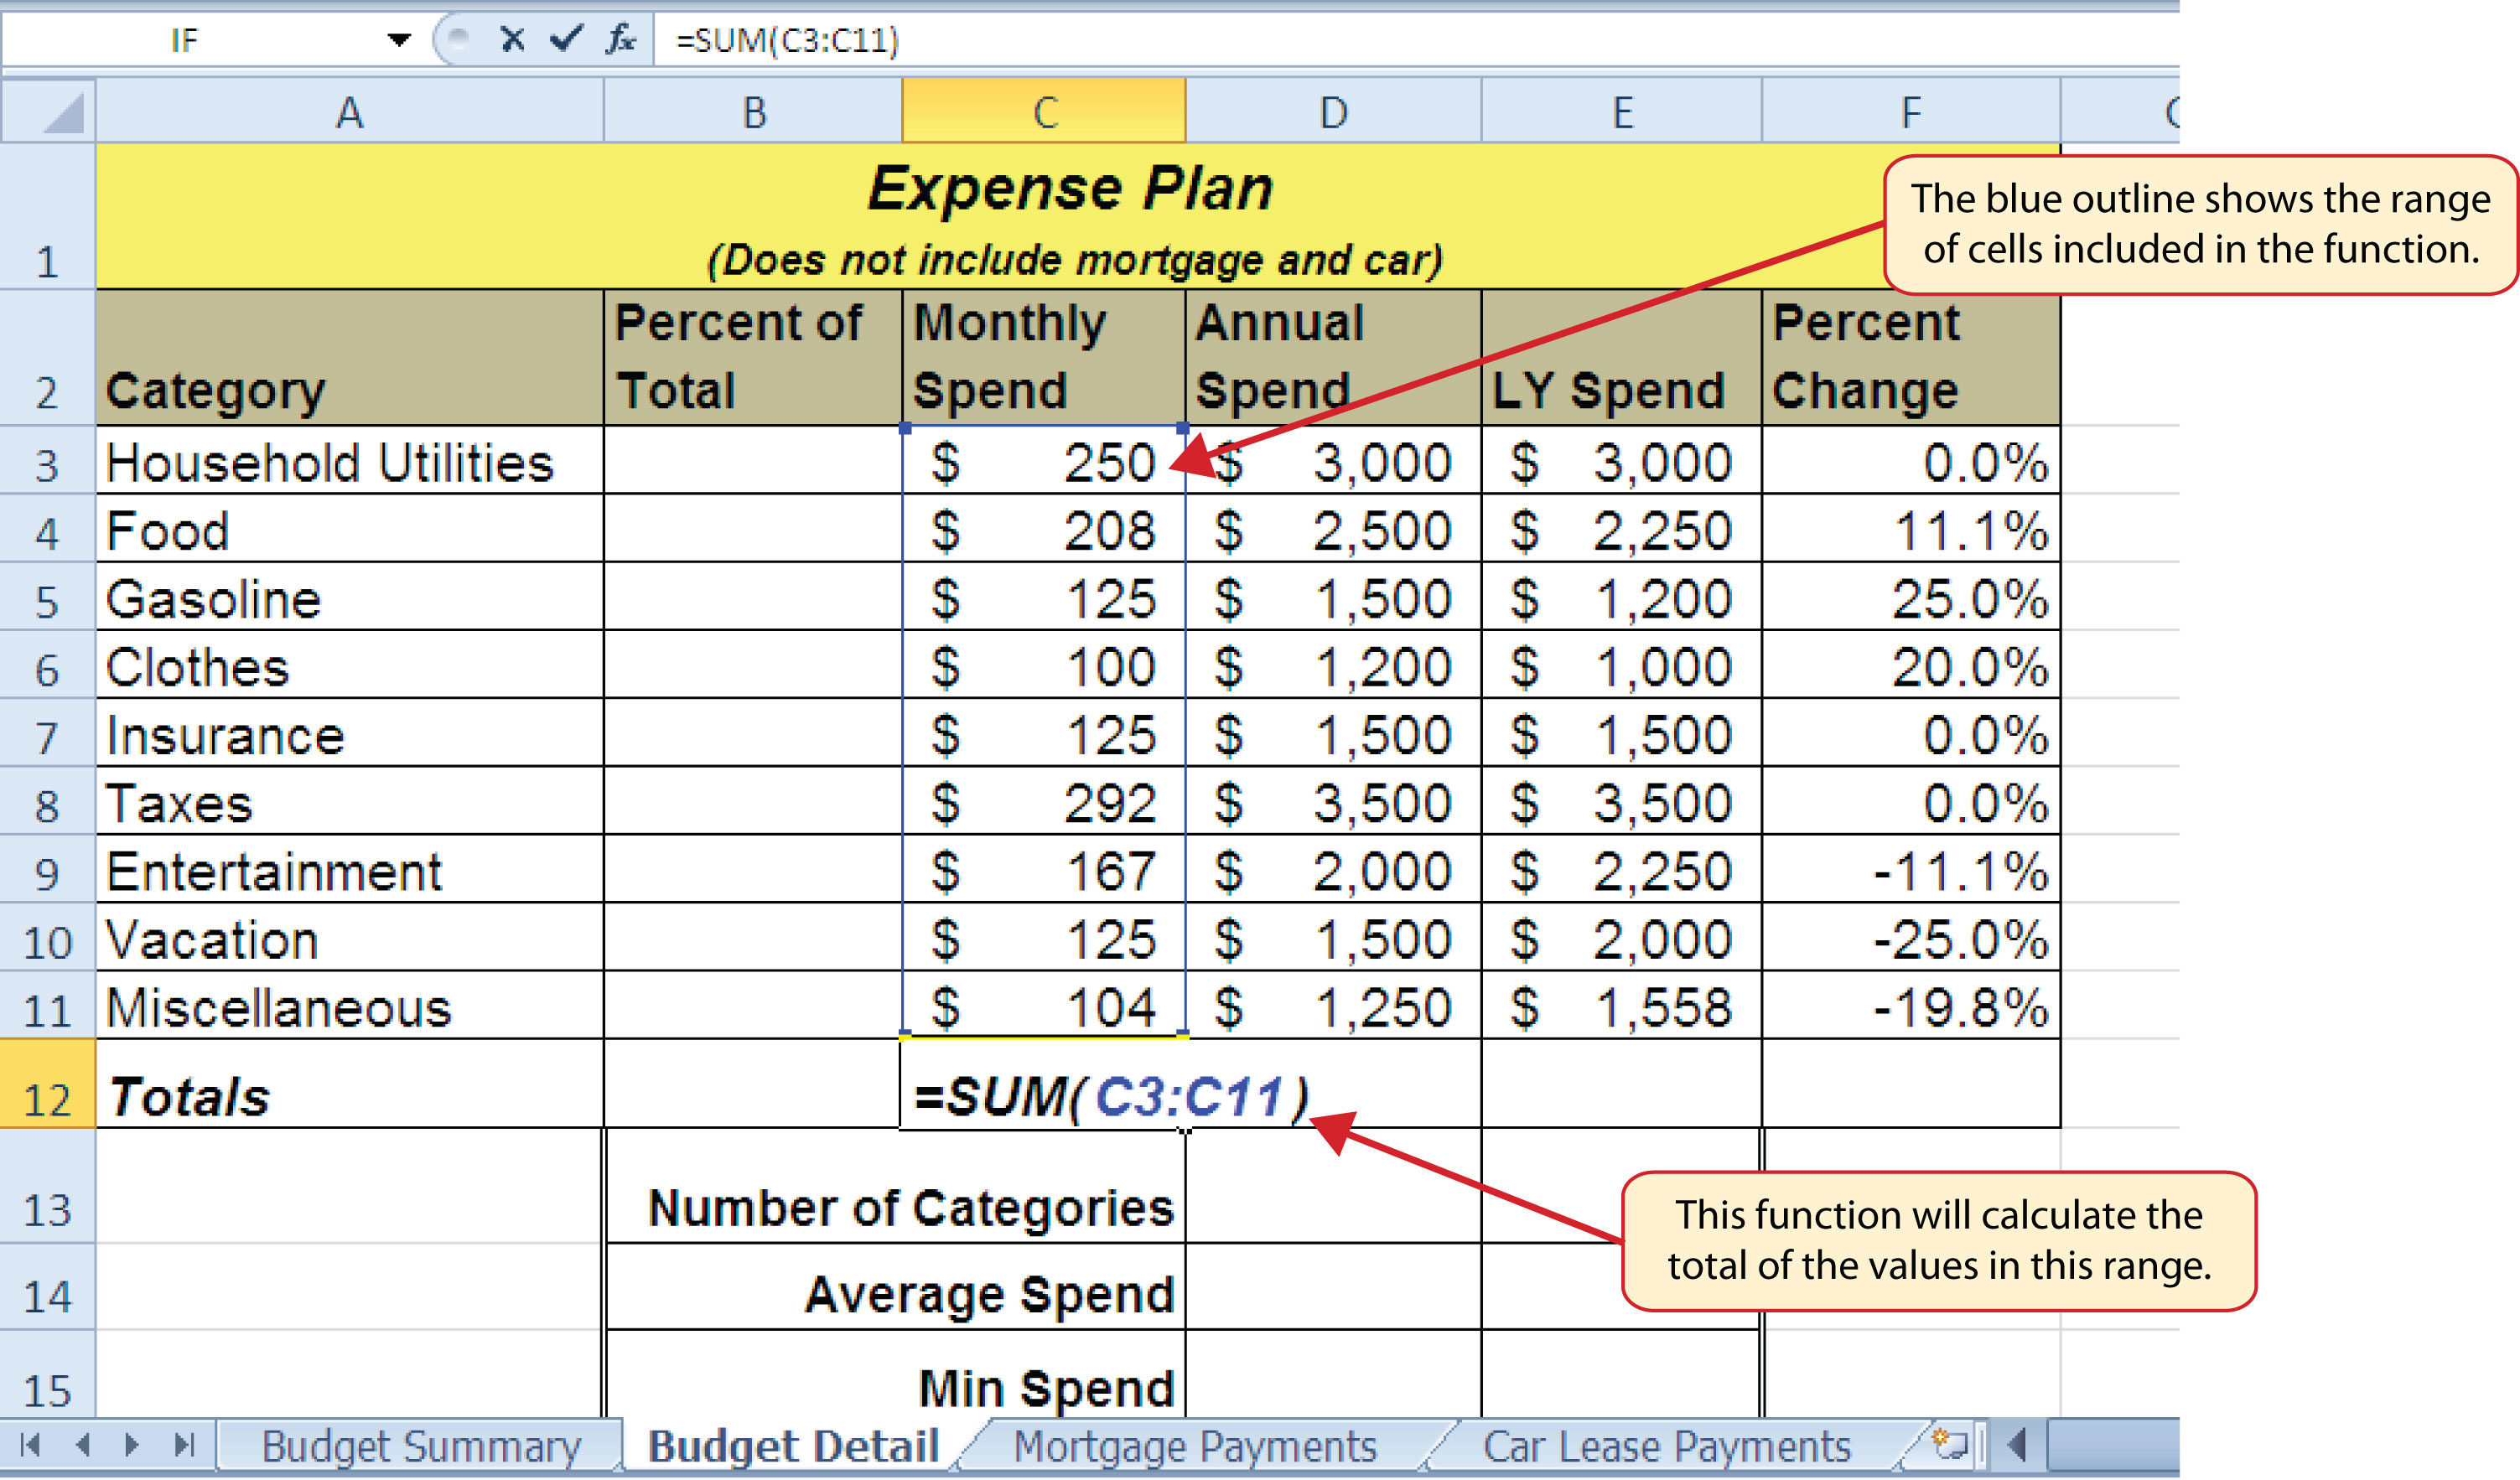Select column C header
Image resolution: width=2520 pixels, height=1480 pixels.
point(1043,111)
